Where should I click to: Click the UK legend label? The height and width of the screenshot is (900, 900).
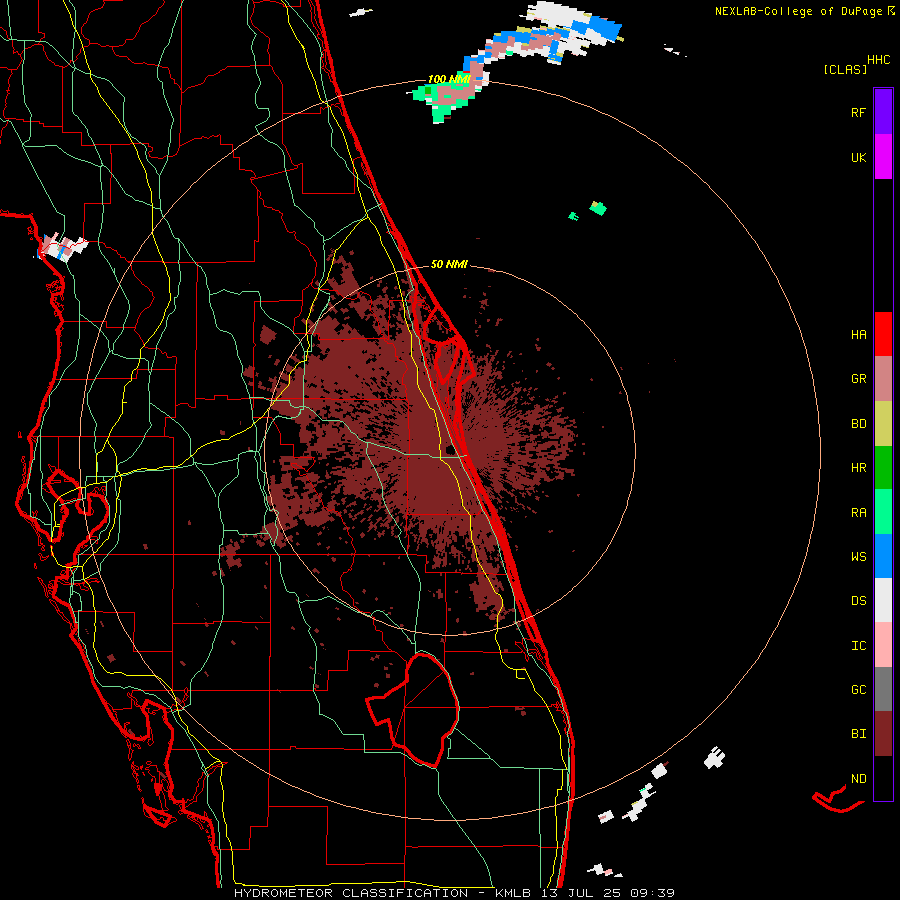click(858, 157)
